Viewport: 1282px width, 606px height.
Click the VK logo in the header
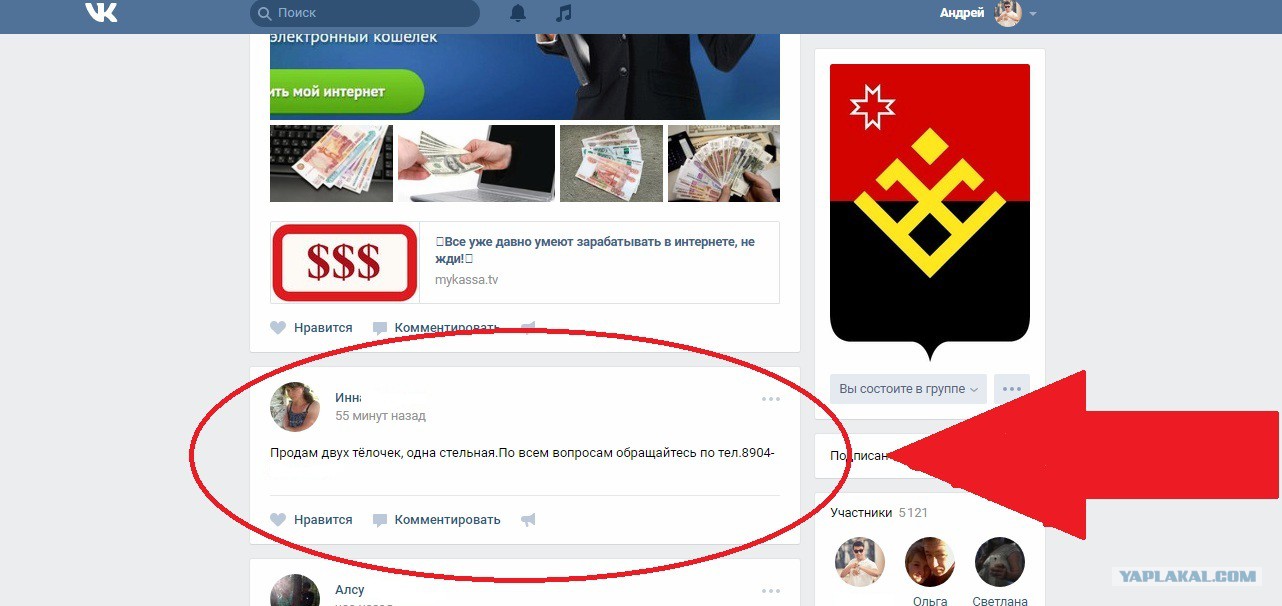click(x=101, y=13)
